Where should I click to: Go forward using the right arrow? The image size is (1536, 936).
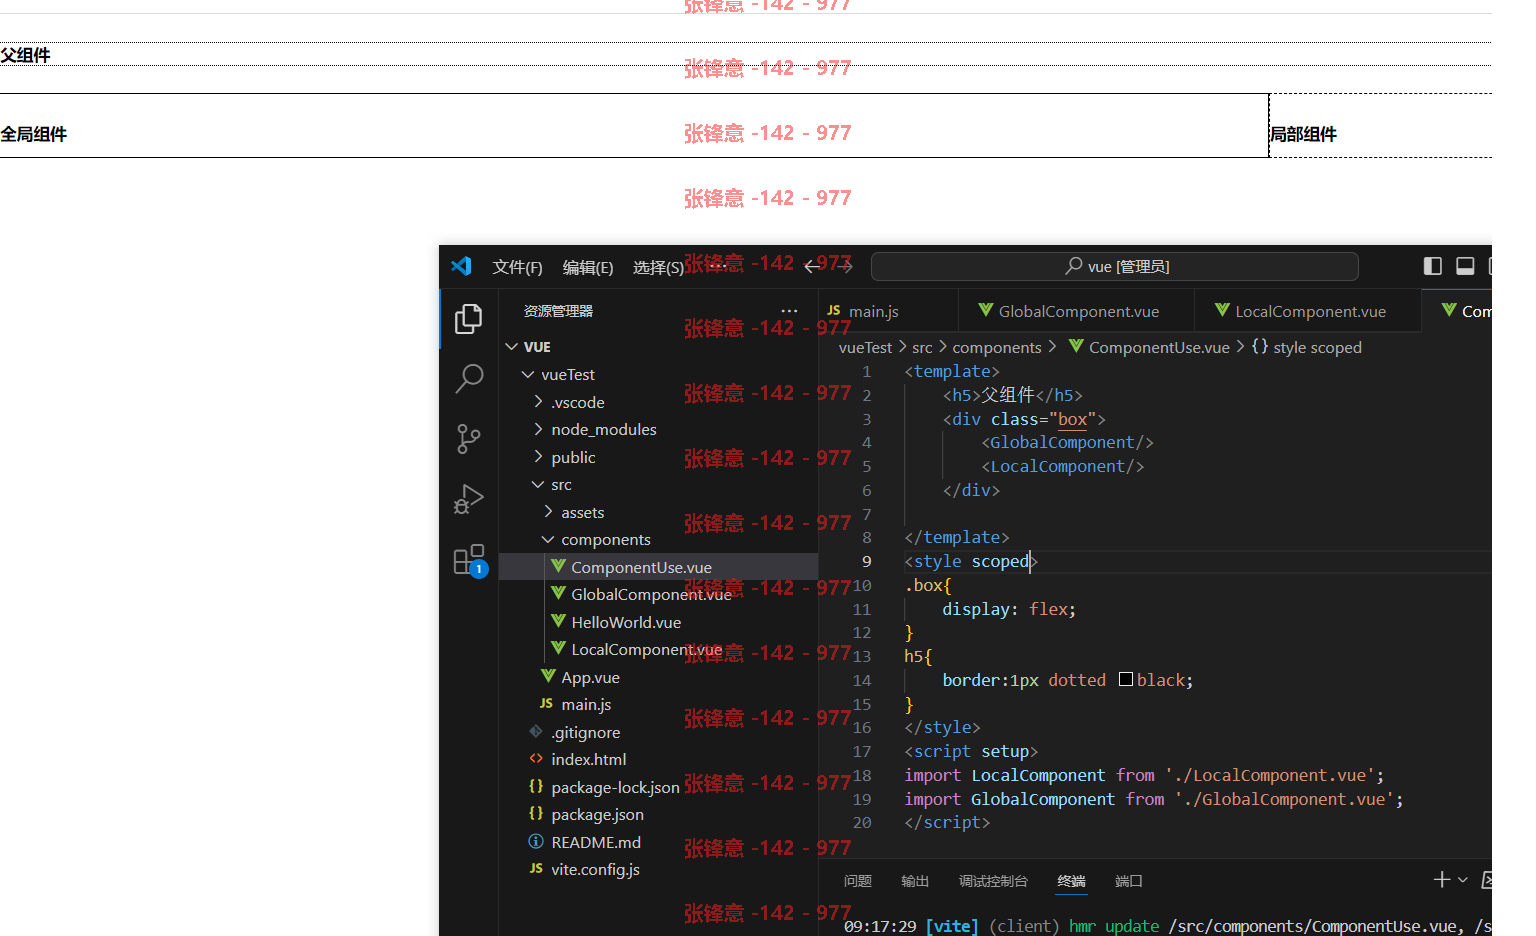[844, 266]
